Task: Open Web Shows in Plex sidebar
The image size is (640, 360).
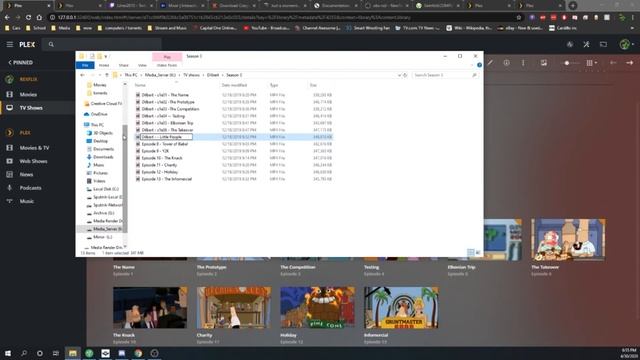Action: [x=33, y=161]
